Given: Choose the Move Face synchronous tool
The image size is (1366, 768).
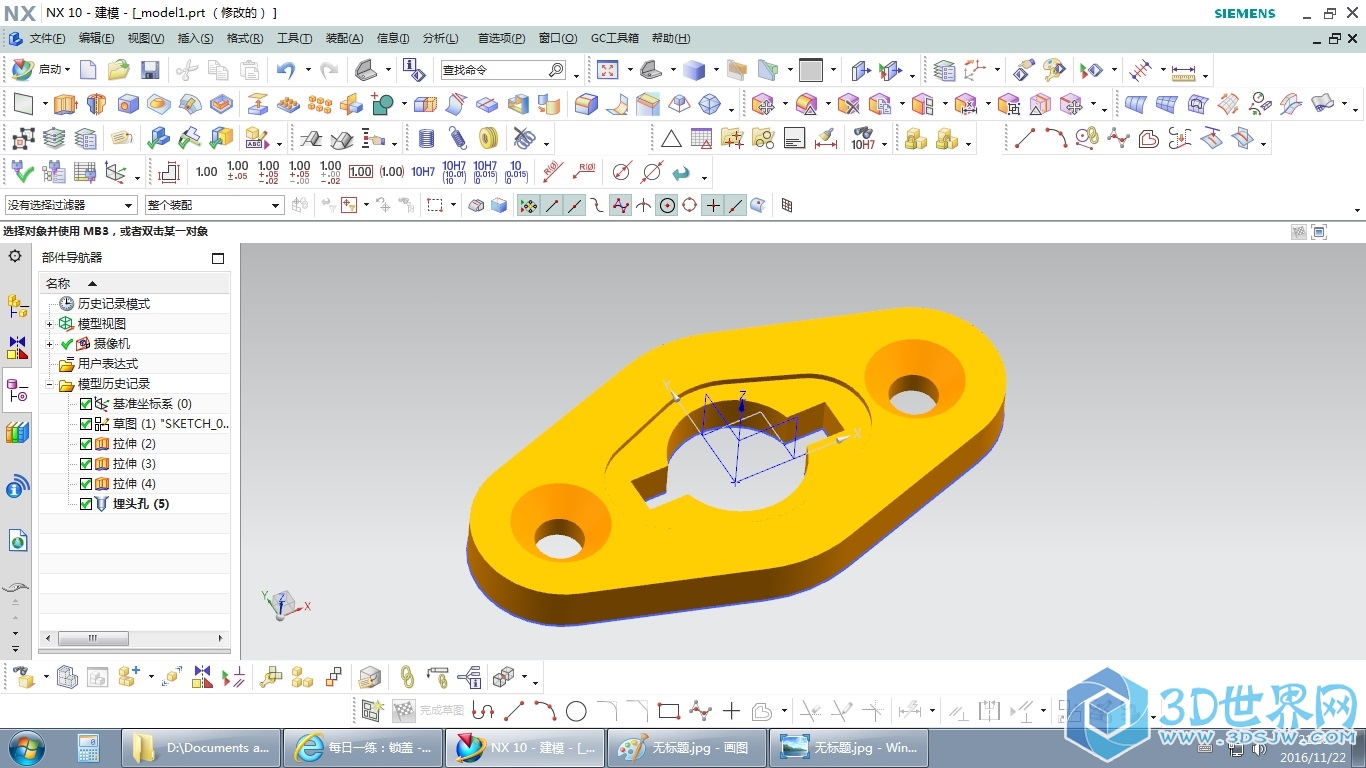Looking at the screenshot, I should pos(762,104).
